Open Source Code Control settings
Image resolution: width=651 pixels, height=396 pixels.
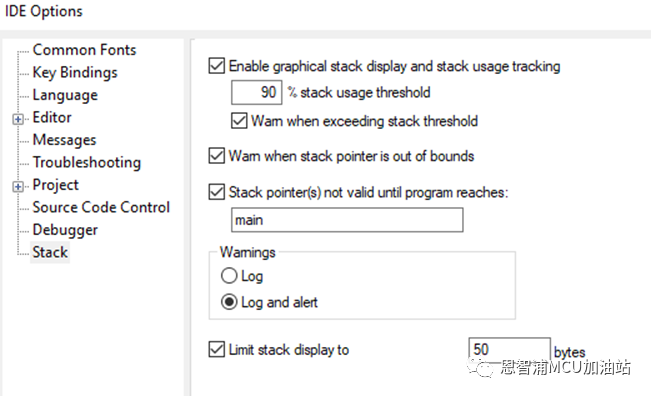pos(101,207)
